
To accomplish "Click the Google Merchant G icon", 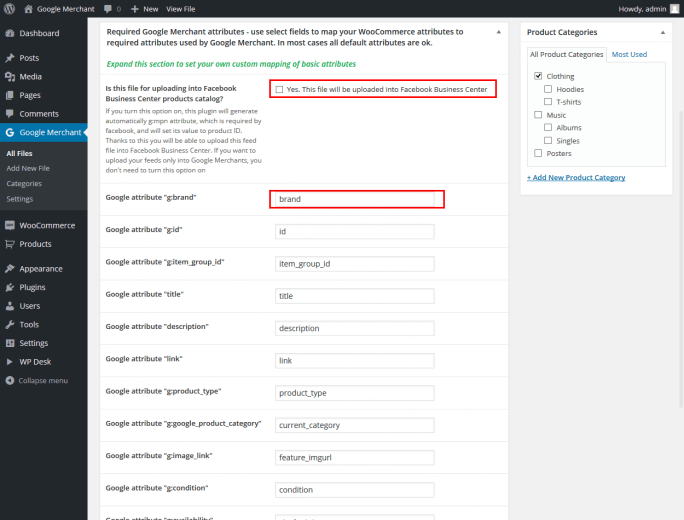I will (10, 133).
